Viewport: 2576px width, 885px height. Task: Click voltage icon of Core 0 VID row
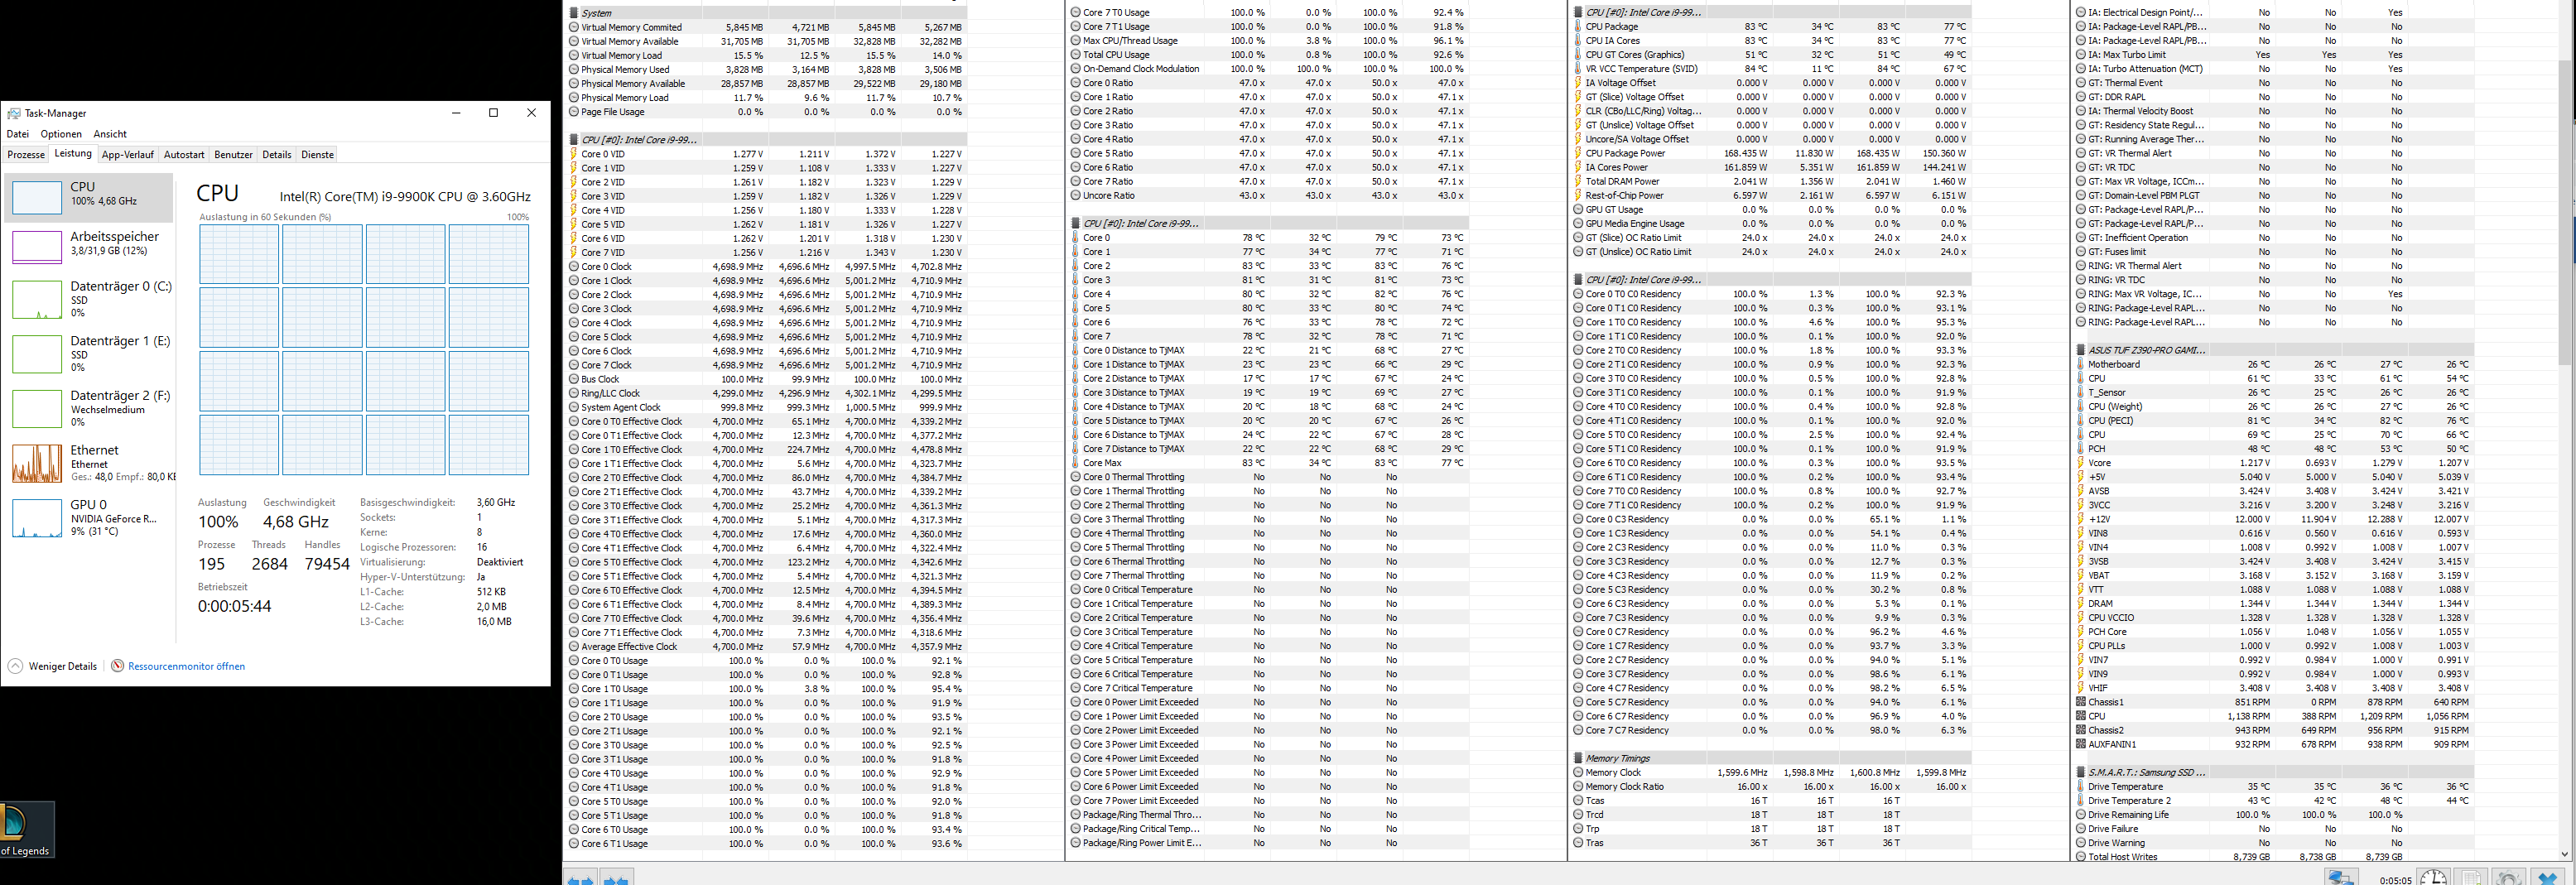[x=574, y=154]
